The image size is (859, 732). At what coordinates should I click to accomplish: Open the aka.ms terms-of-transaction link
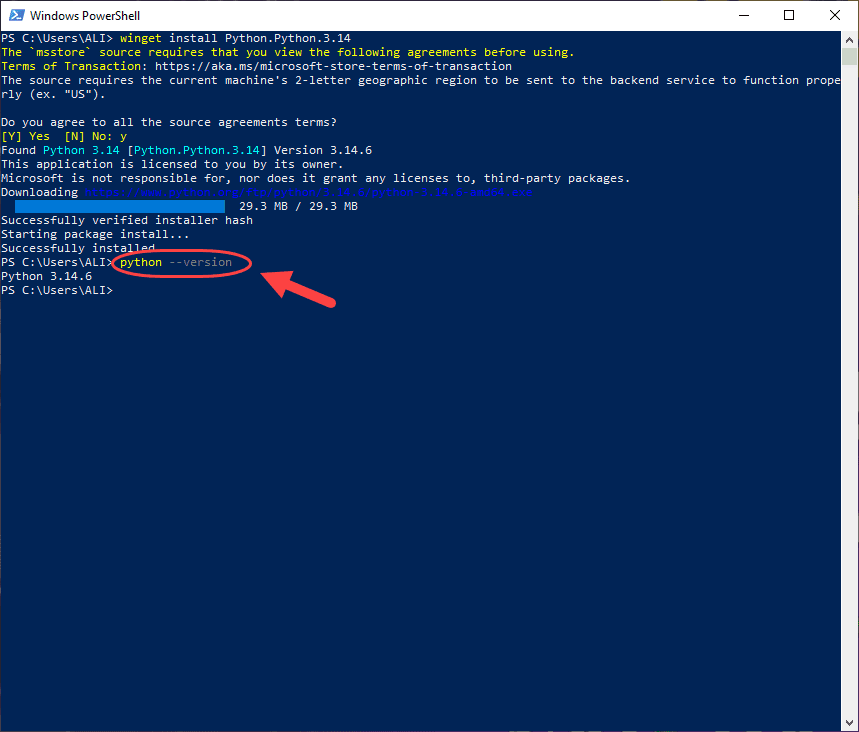click(333, 66)
